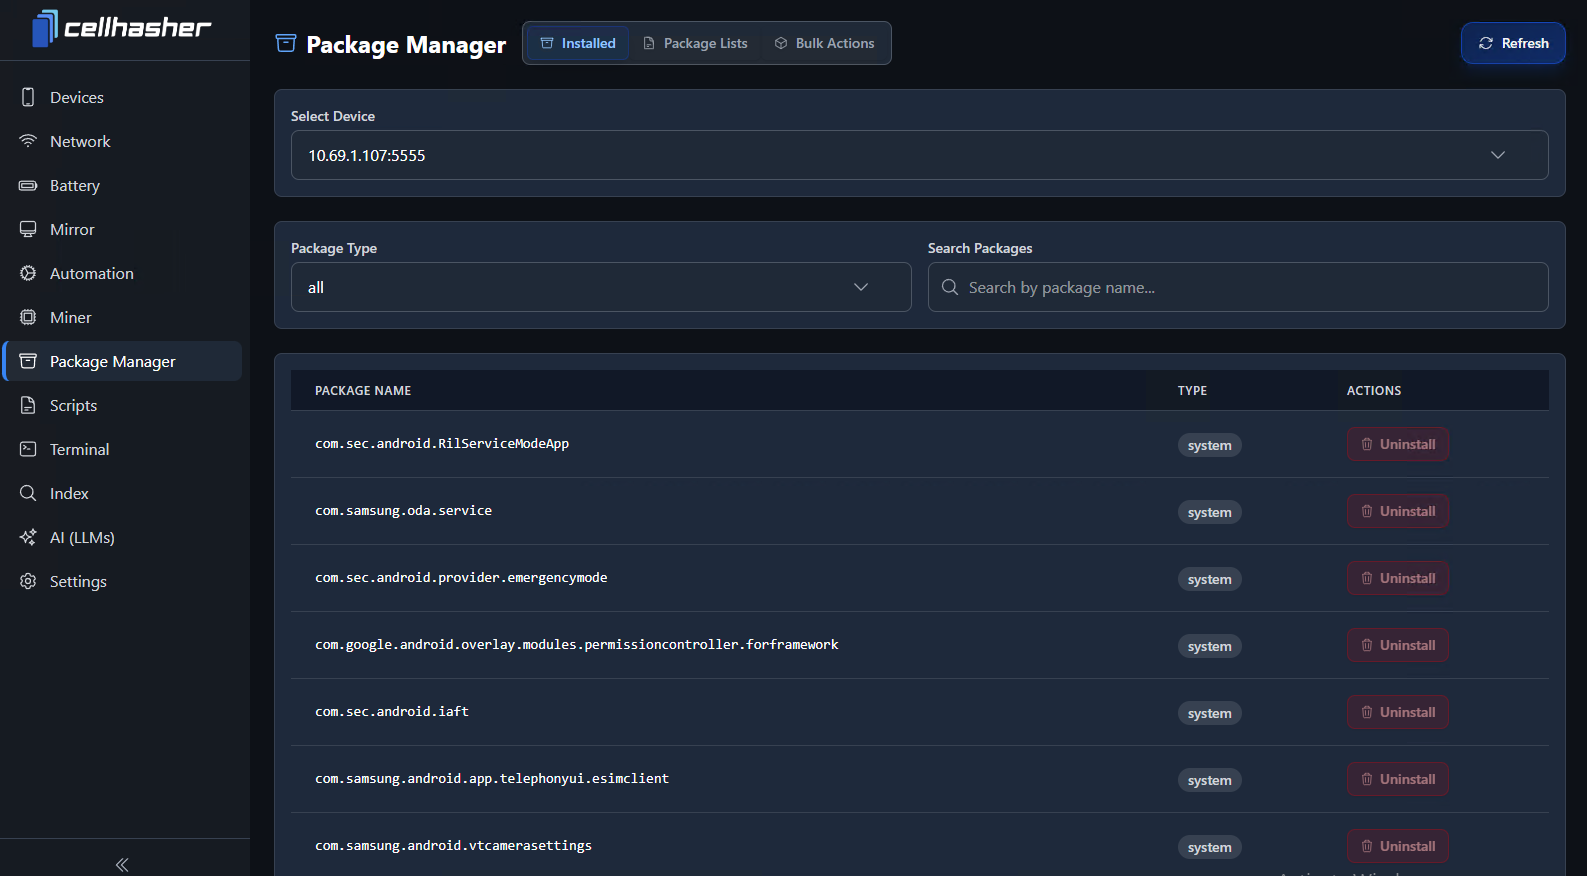Collapse the sidebar with double chevron
This screenshot has width=1587, height=876.
click(122, 864)
